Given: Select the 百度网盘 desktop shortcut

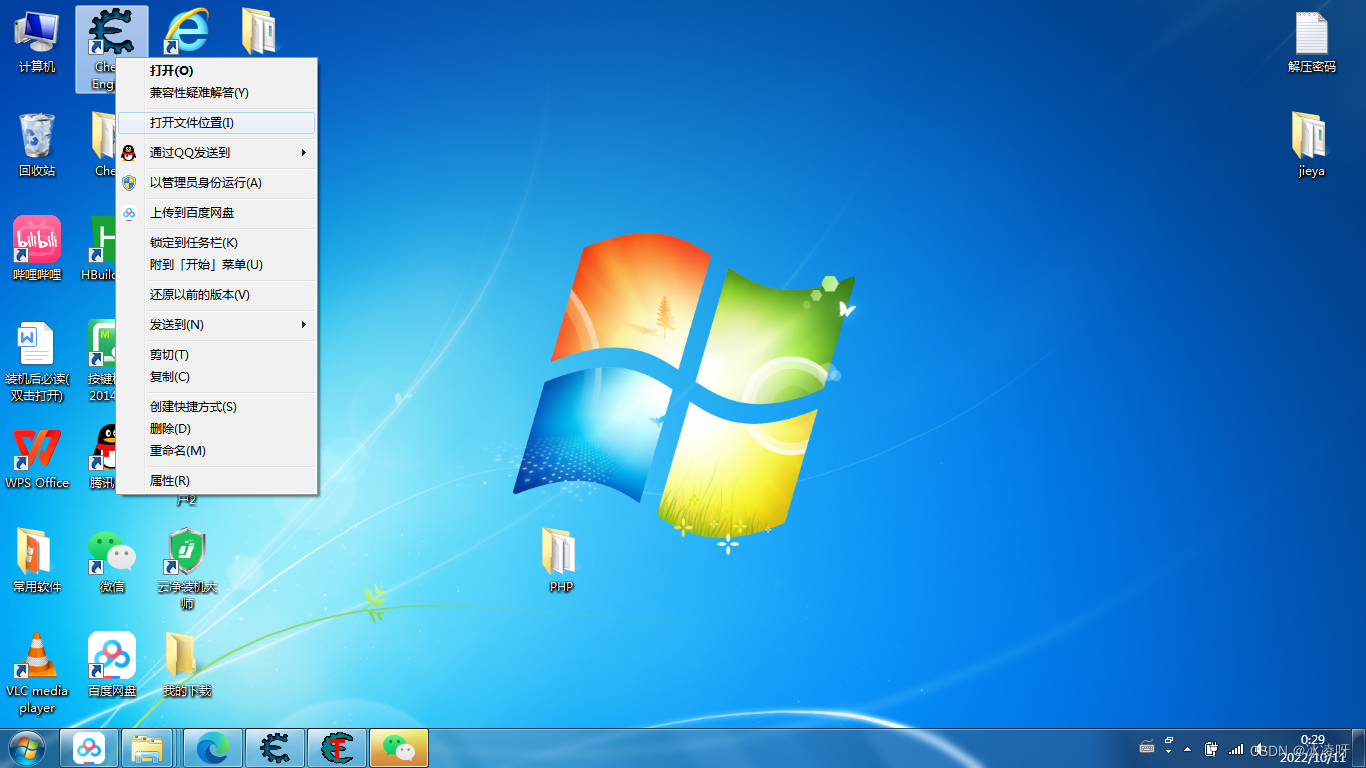Looking at the screenshot, I should [x=112, y=665].
